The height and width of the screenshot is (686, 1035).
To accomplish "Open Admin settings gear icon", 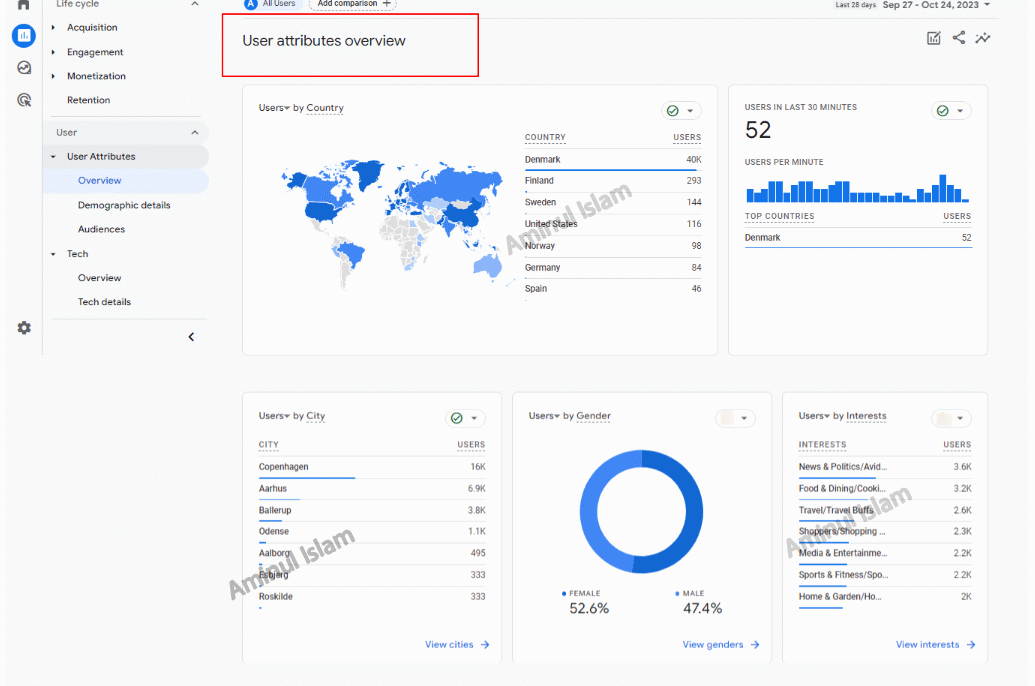I will (x=24, y=328).
